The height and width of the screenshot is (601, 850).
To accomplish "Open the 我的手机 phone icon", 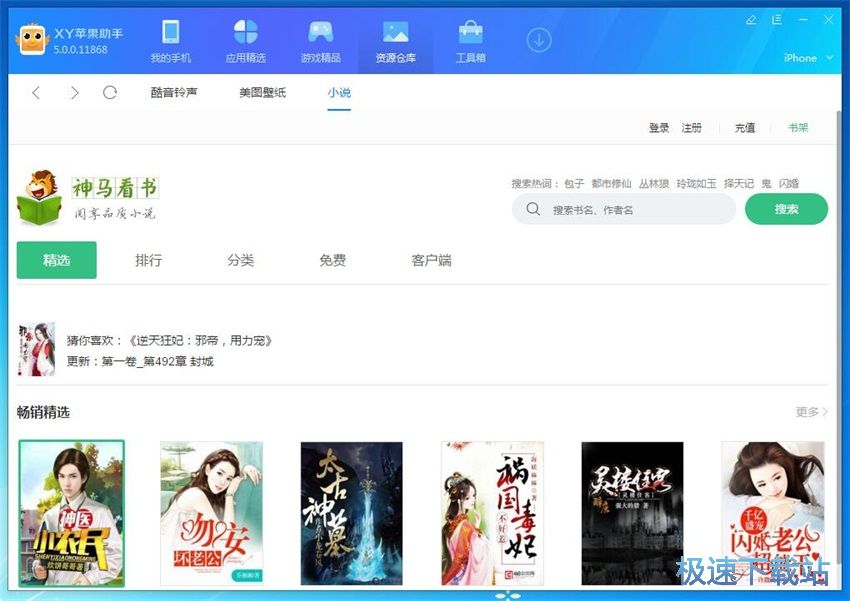I will [x=171, y=31].
